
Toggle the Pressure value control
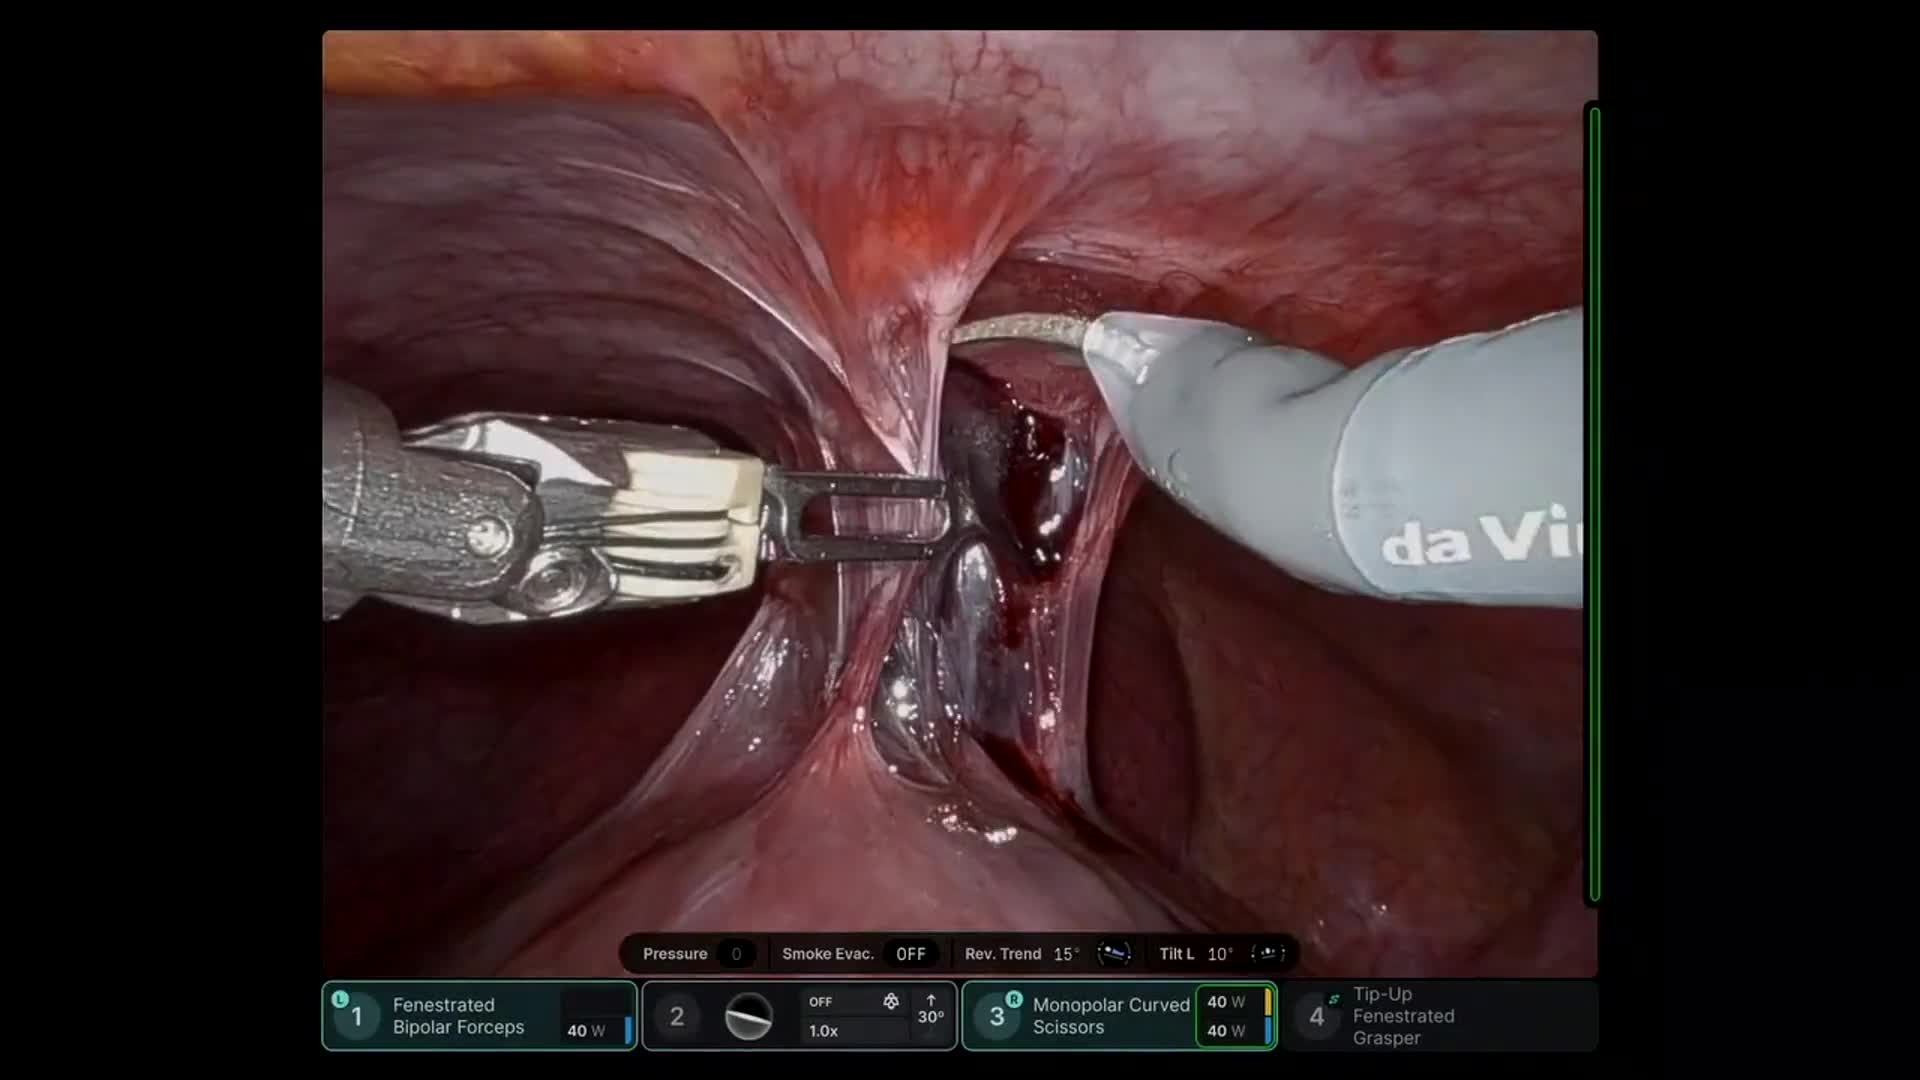pos(738,953)
